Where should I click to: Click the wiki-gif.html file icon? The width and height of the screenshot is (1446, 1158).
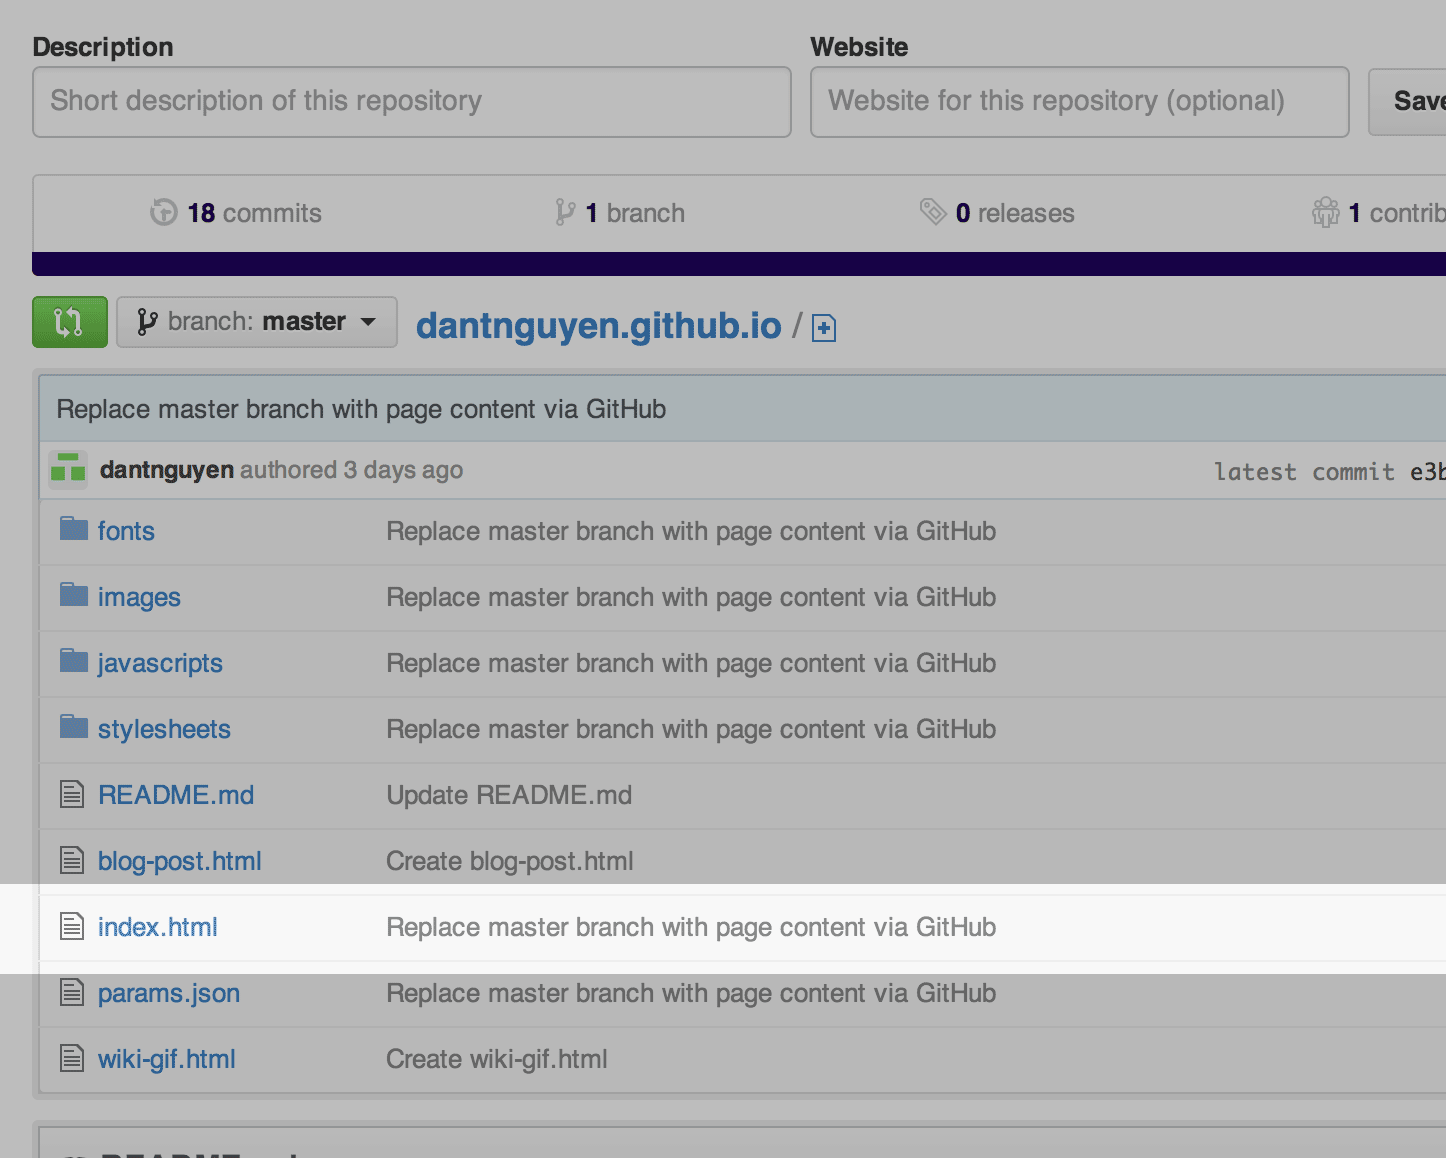coord(72,1058)
